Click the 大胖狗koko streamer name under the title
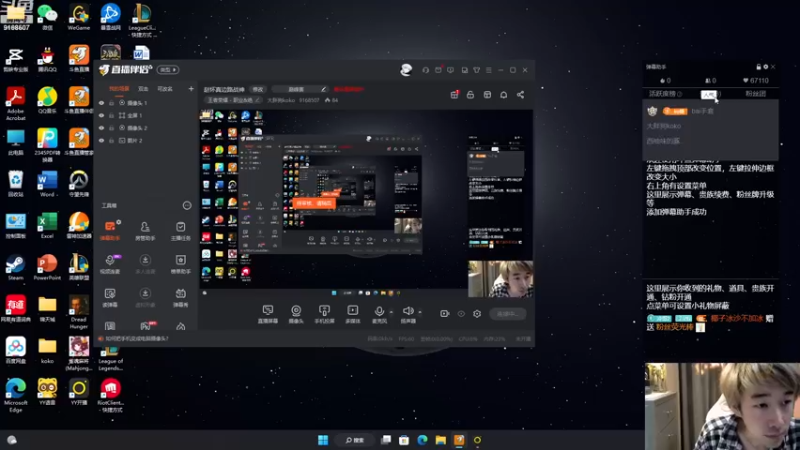Screen dimensions: 800x450 281,100
